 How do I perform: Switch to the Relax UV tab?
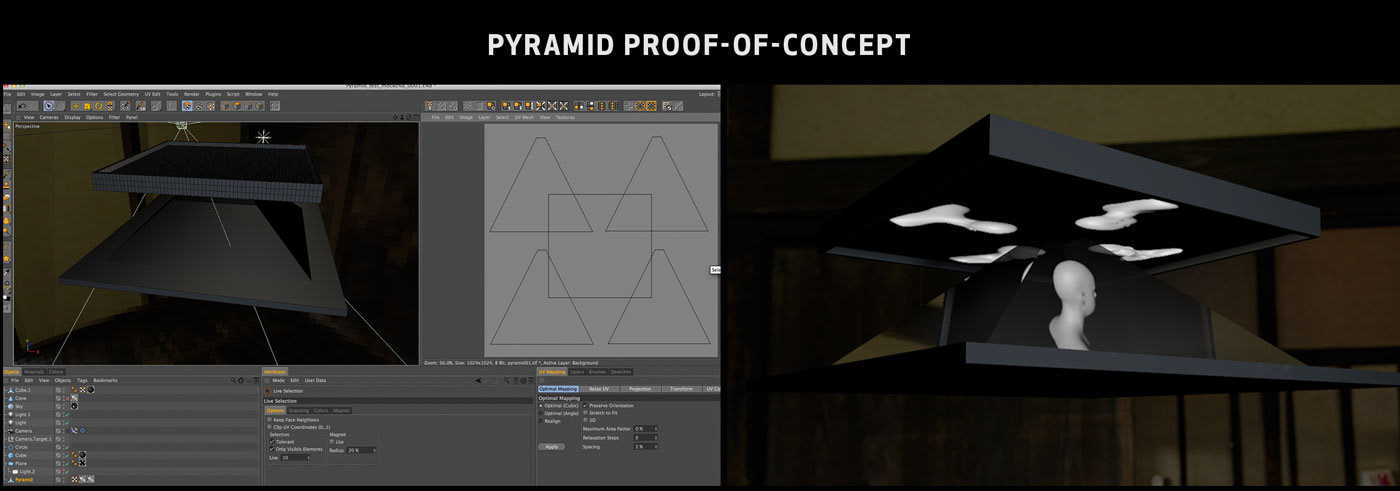click(x=599, y=389)
